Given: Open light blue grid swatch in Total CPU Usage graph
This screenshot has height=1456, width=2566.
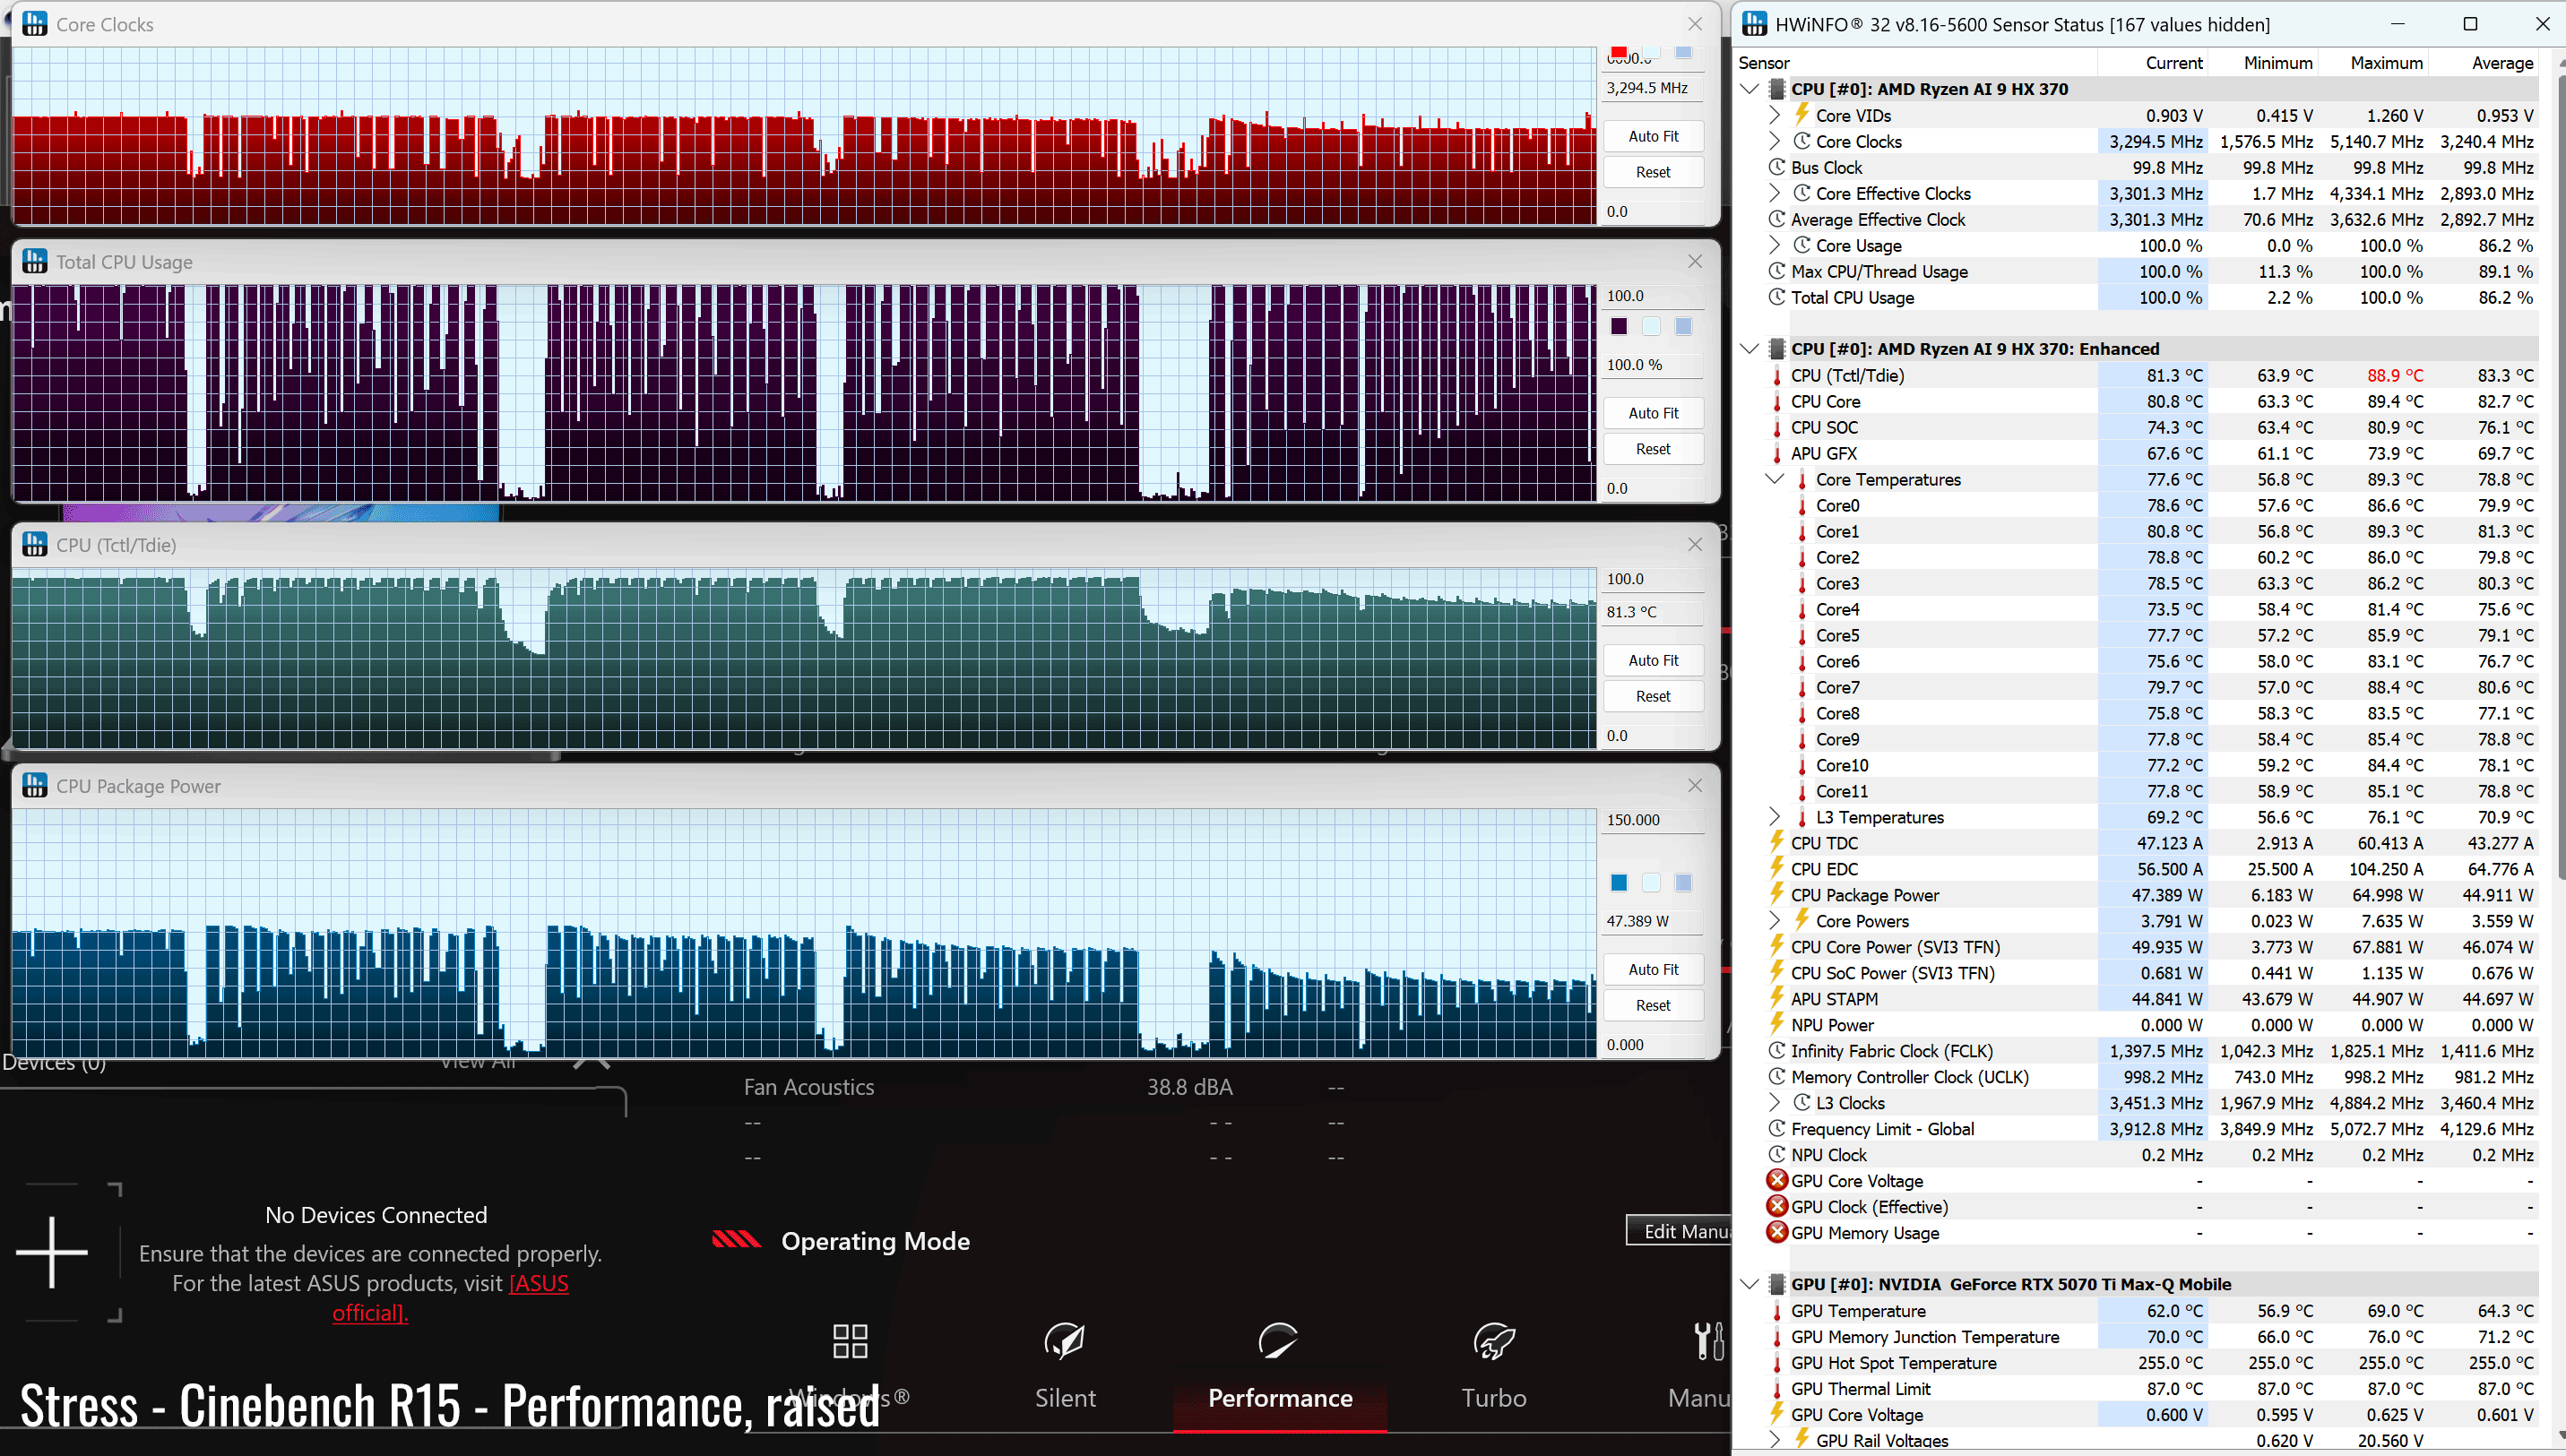Looking at the screenshot, I should click(1651, 326).
